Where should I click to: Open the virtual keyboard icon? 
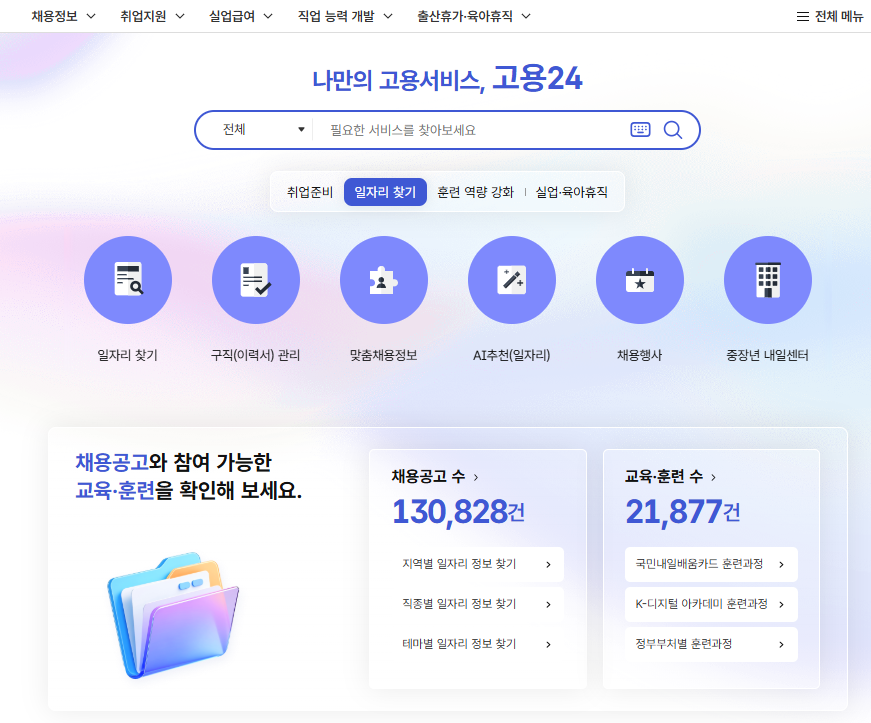pos(640,129)
